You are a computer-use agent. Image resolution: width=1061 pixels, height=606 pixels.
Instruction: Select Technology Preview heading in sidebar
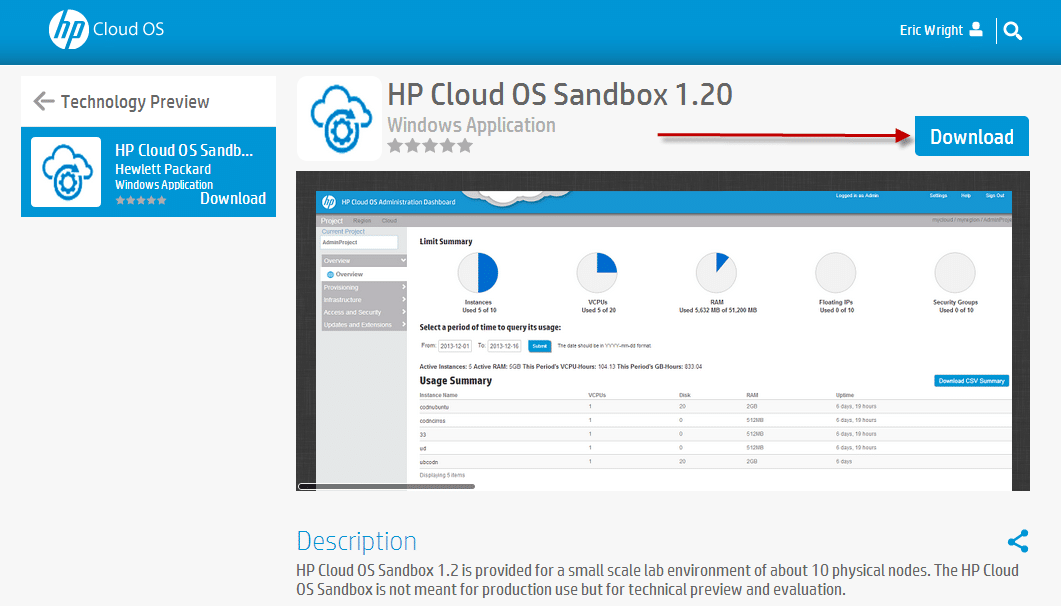[135, 102]
